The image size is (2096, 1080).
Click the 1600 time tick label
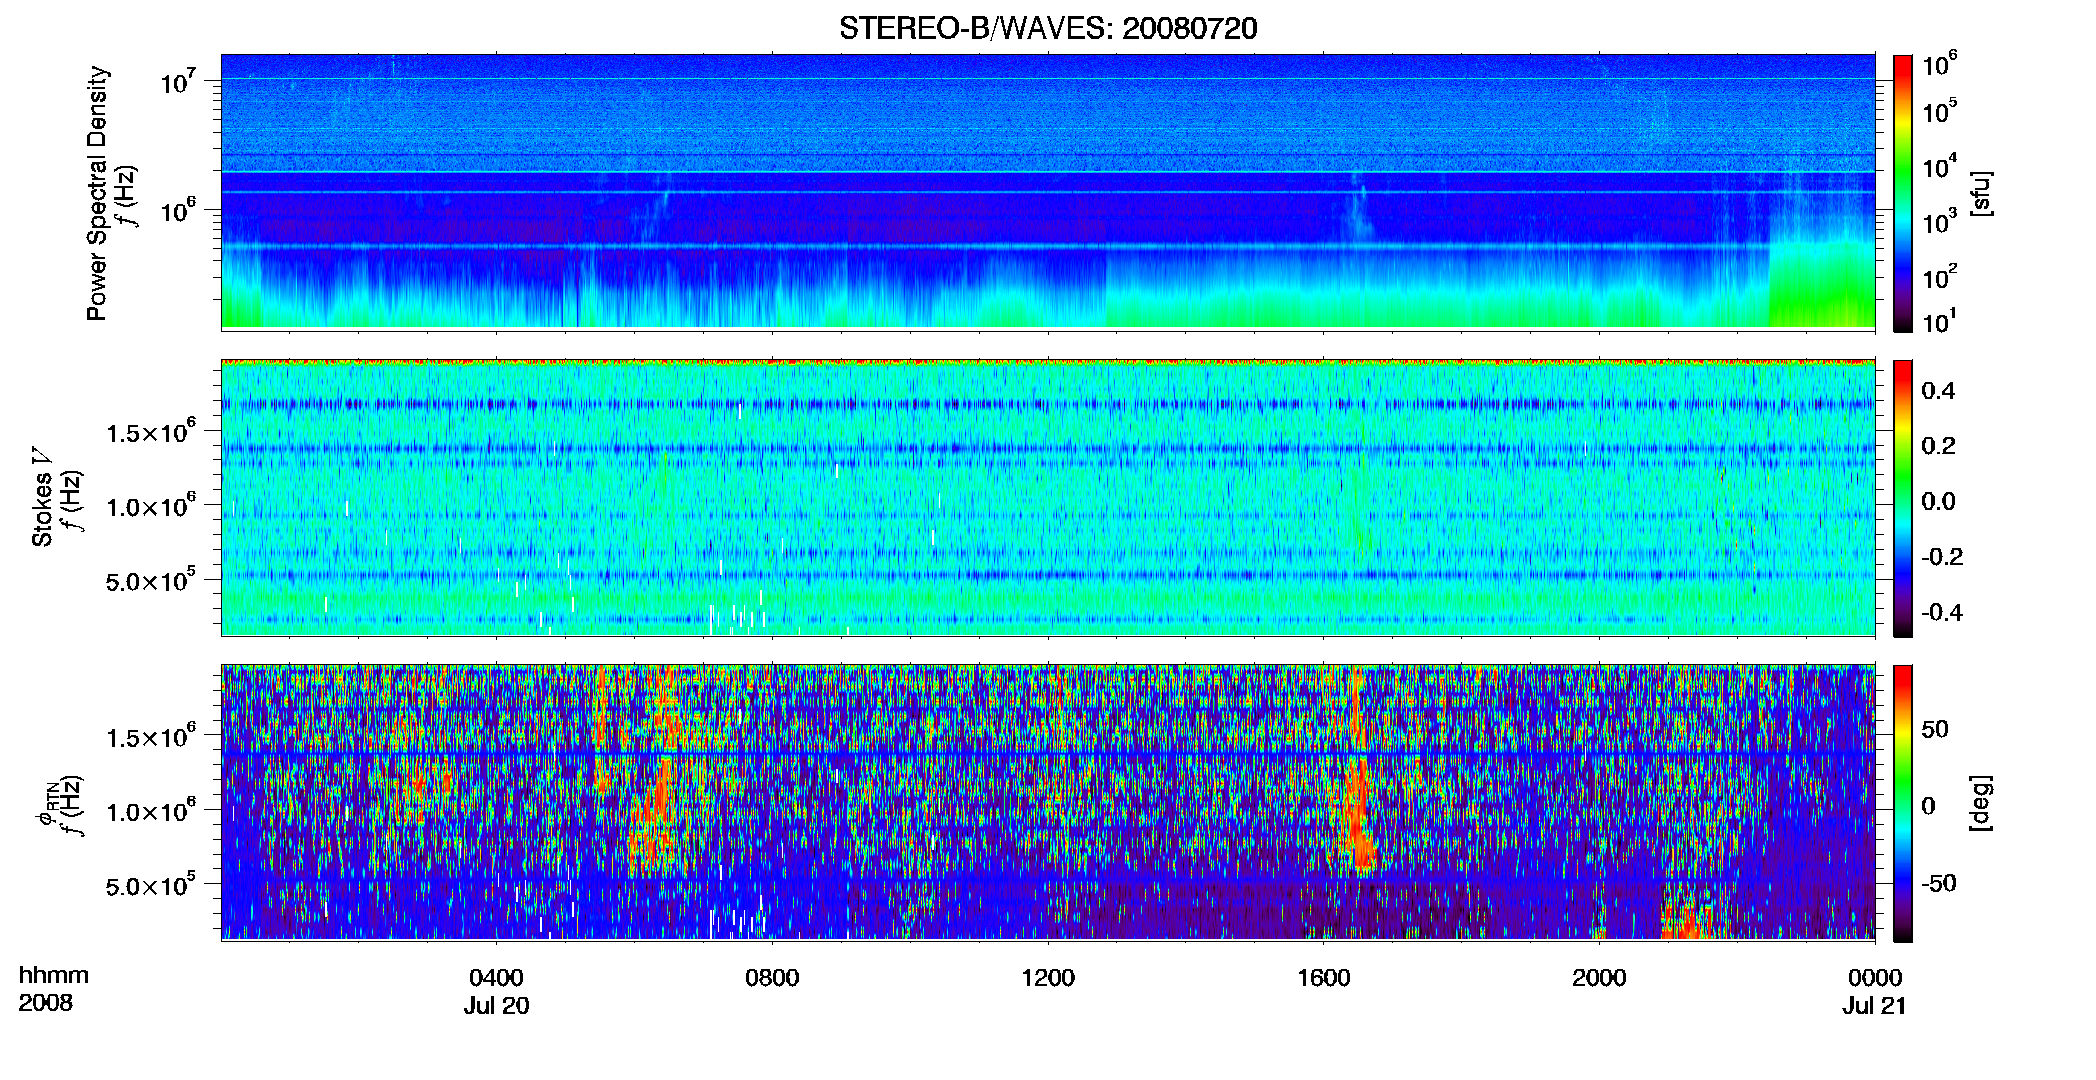click(x=1324, y=978)
